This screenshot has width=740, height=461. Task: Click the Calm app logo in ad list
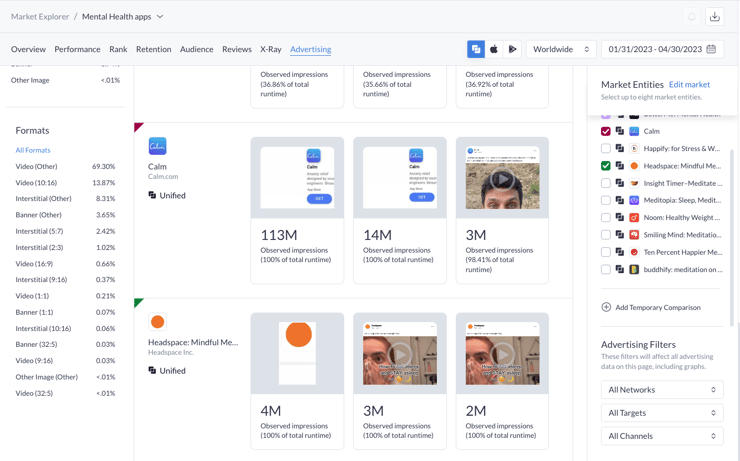pos(158,147)
